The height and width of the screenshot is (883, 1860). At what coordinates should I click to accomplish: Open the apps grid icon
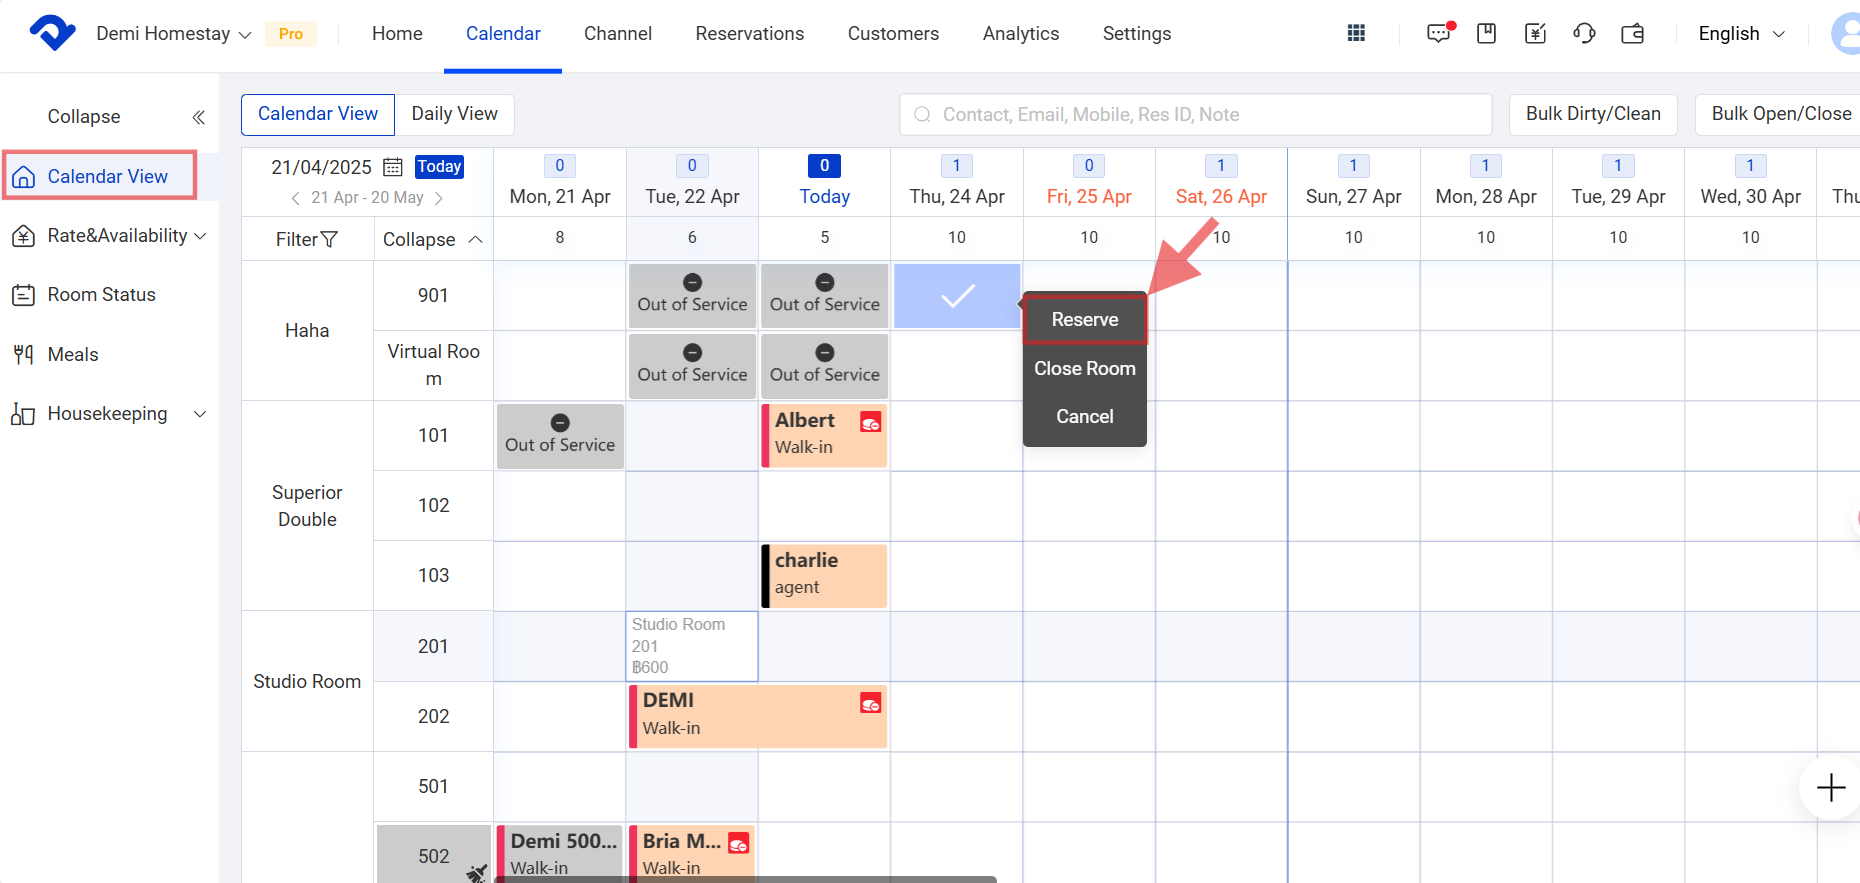(x=1356, y=33)
